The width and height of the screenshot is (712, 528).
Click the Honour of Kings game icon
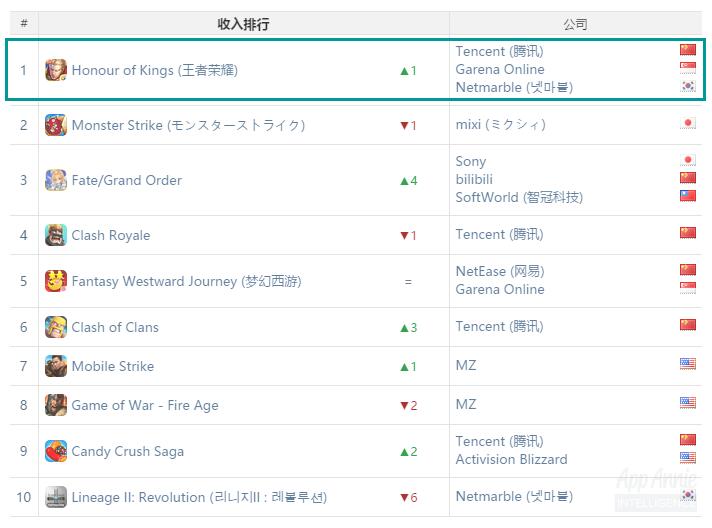point(56,70)
